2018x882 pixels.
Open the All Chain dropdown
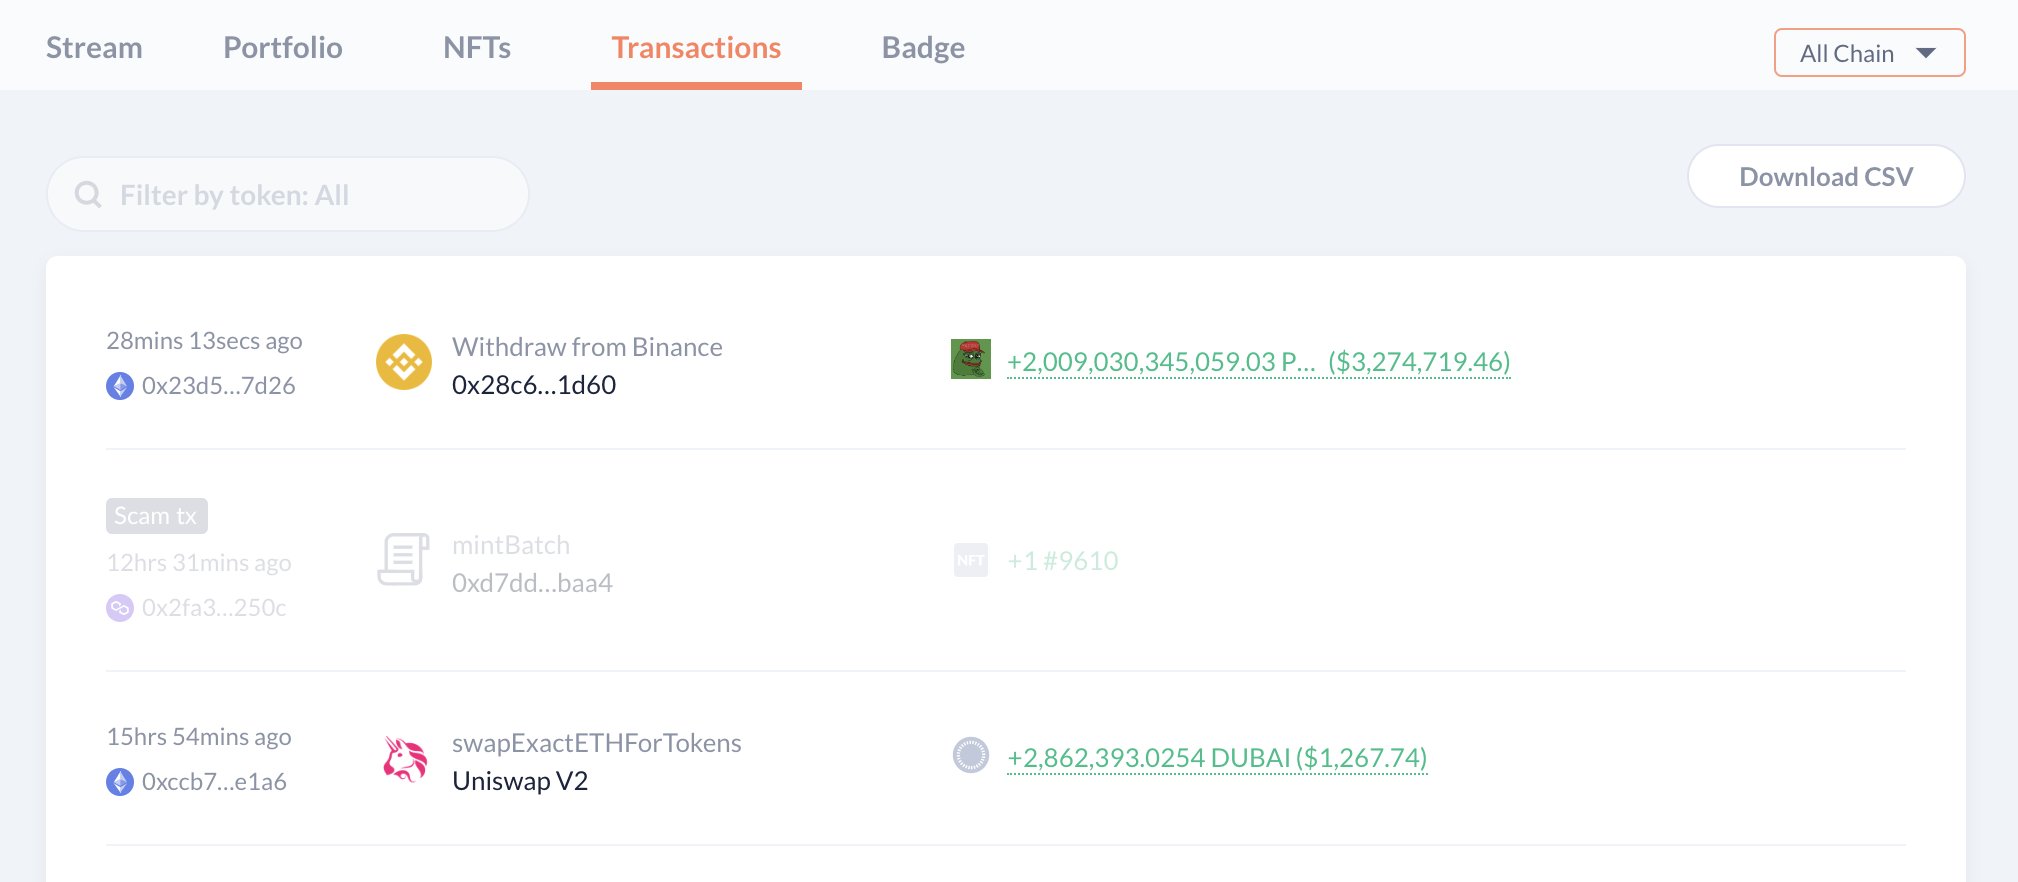pos(1868,53)
